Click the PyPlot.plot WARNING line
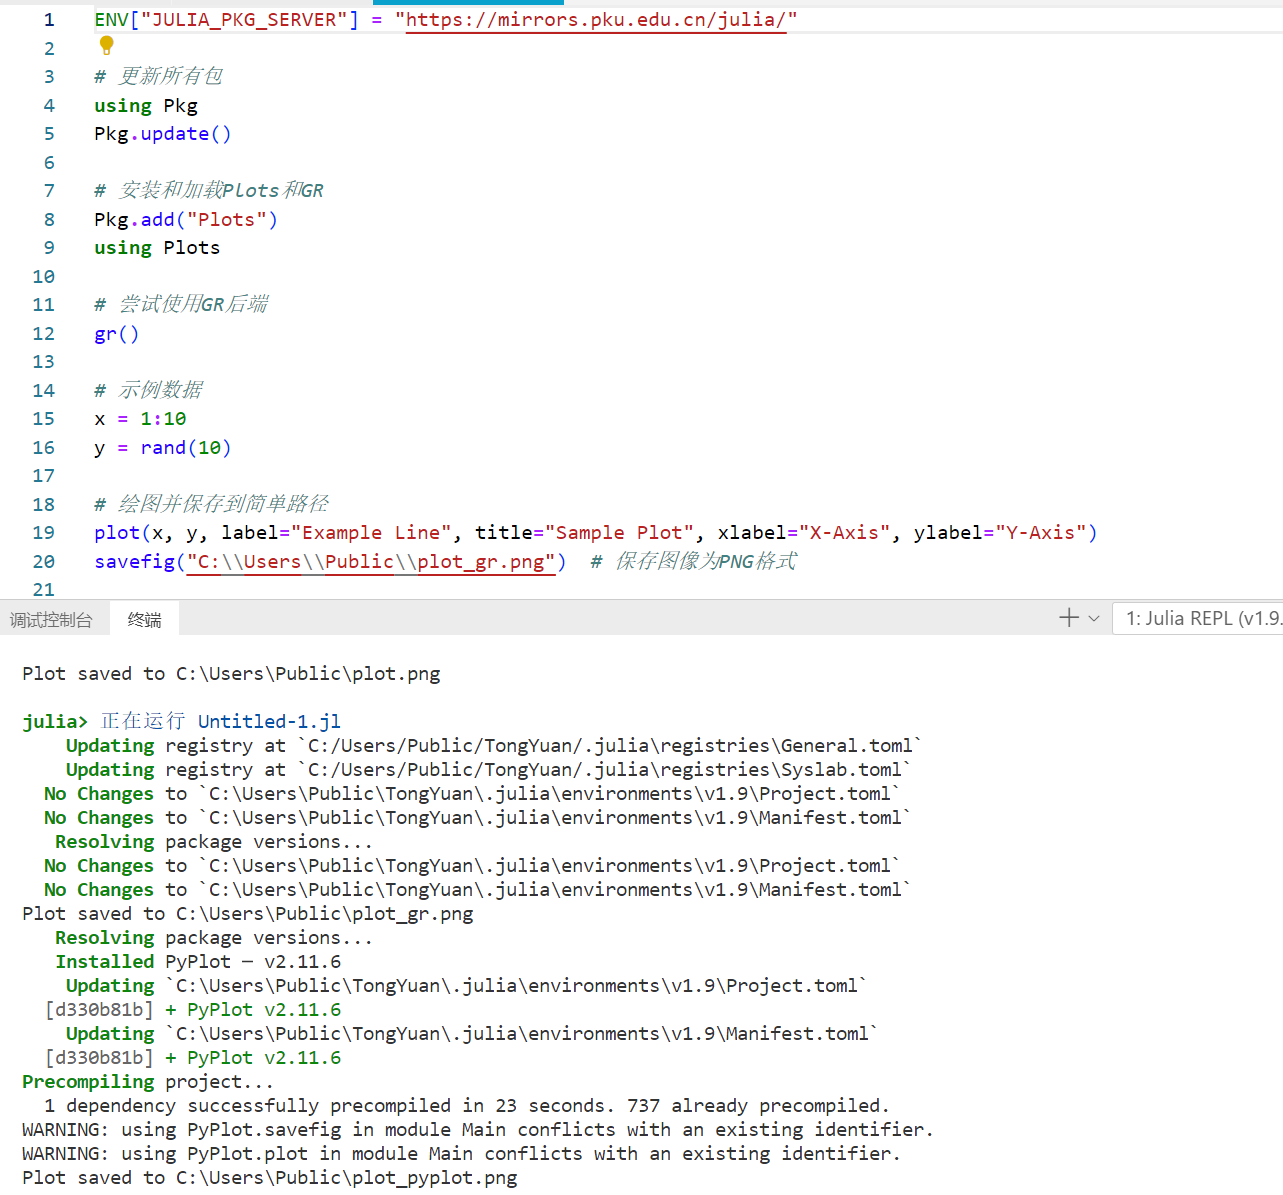Viewport: 1283px width, 1195px height. (x=461, y=1154)
